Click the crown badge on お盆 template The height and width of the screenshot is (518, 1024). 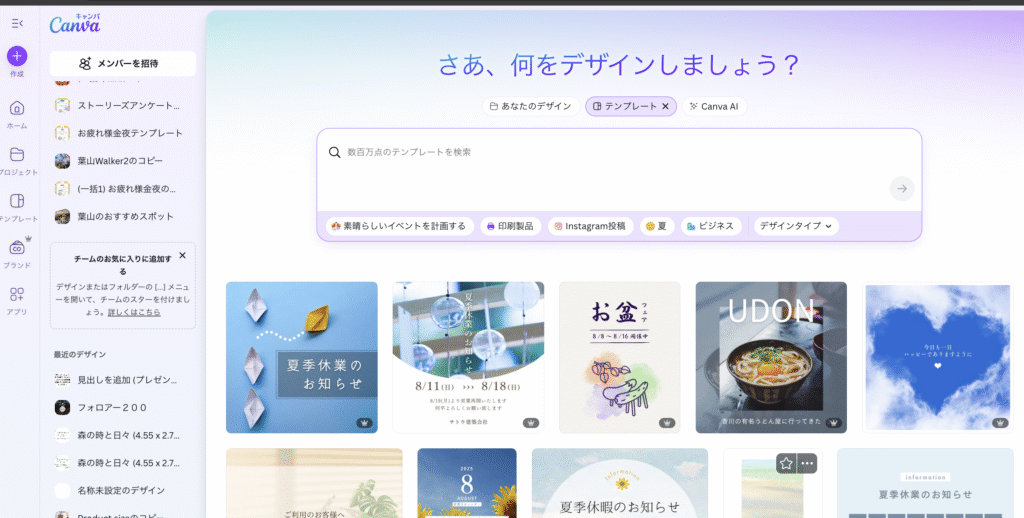[x=667, y=423]
